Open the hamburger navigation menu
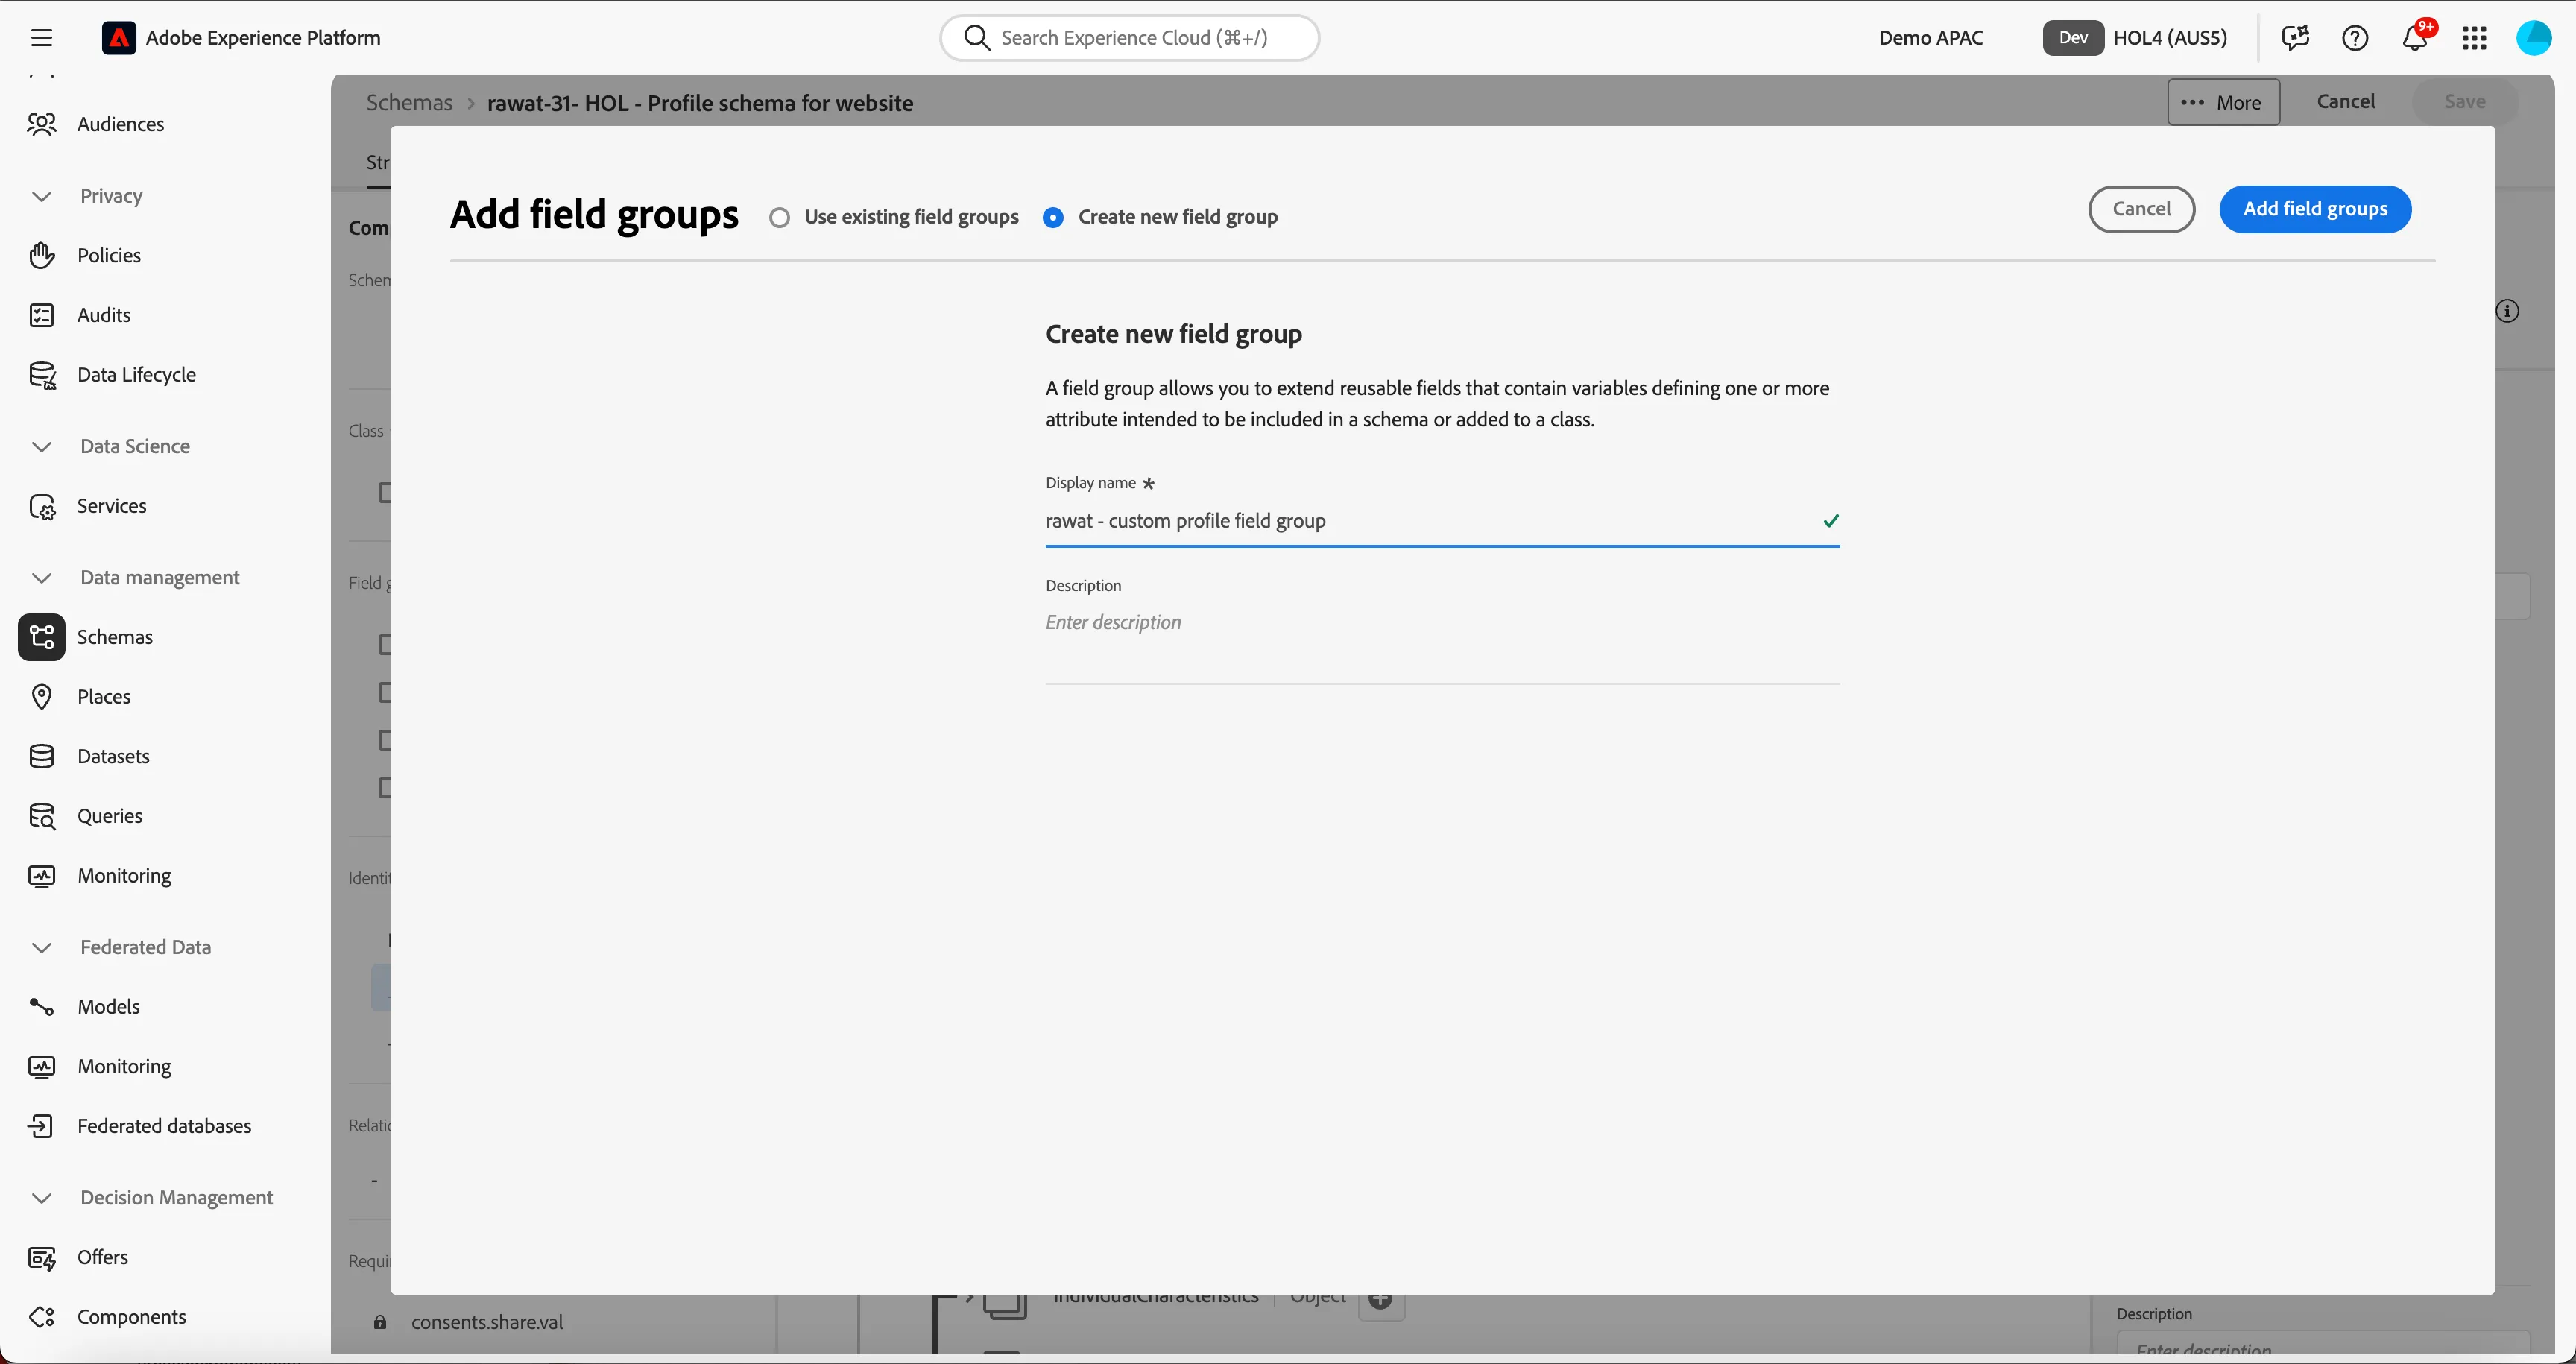This screenshot has width=2576, height=1364. pyautogui.click(x=41, y=38)
